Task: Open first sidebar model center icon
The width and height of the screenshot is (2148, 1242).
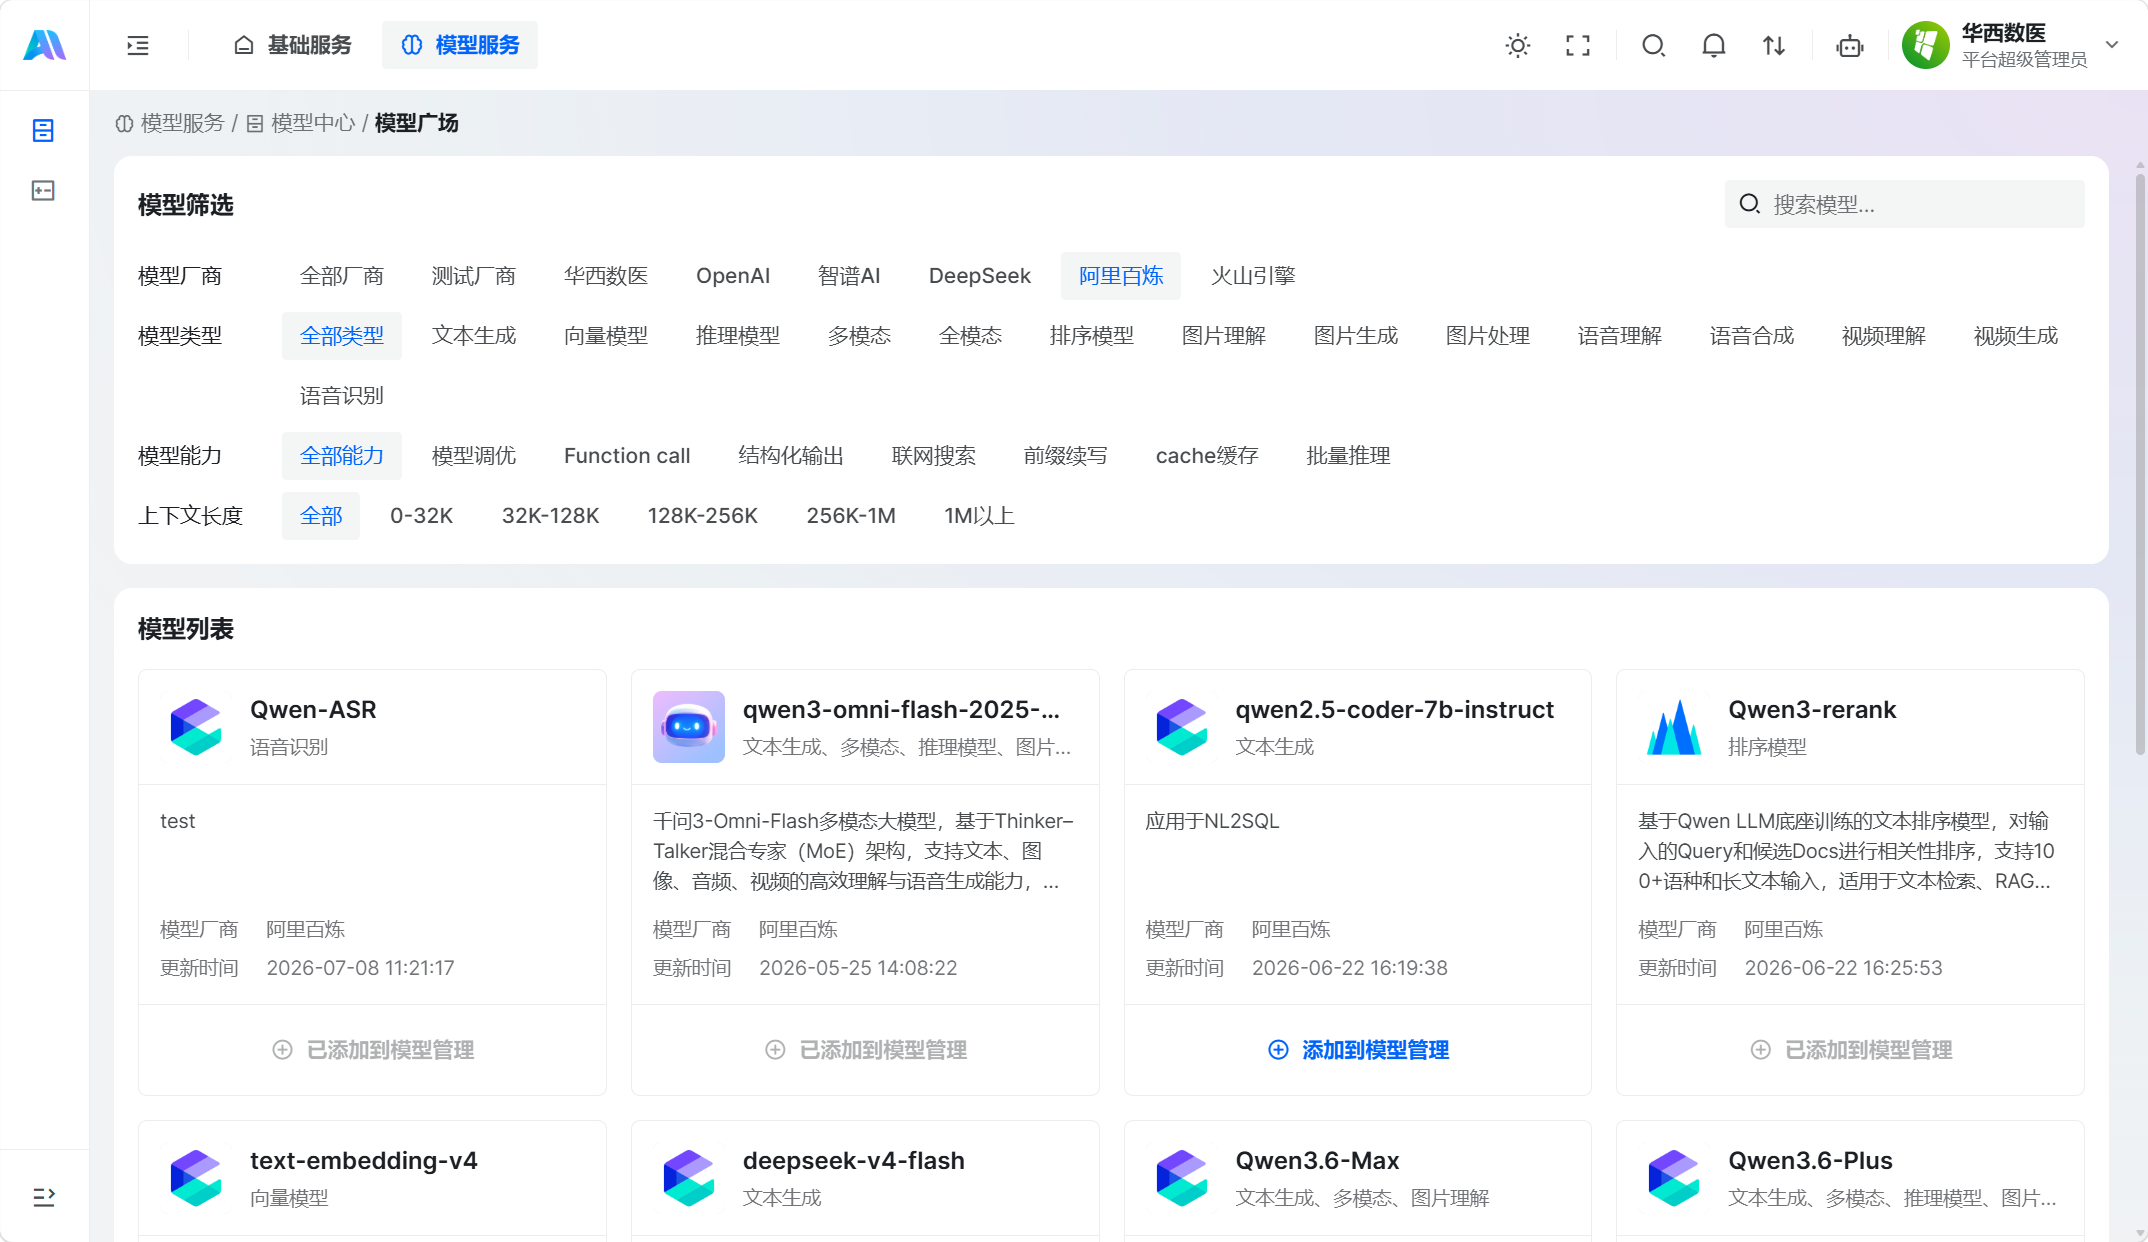Action: (43, 131)
